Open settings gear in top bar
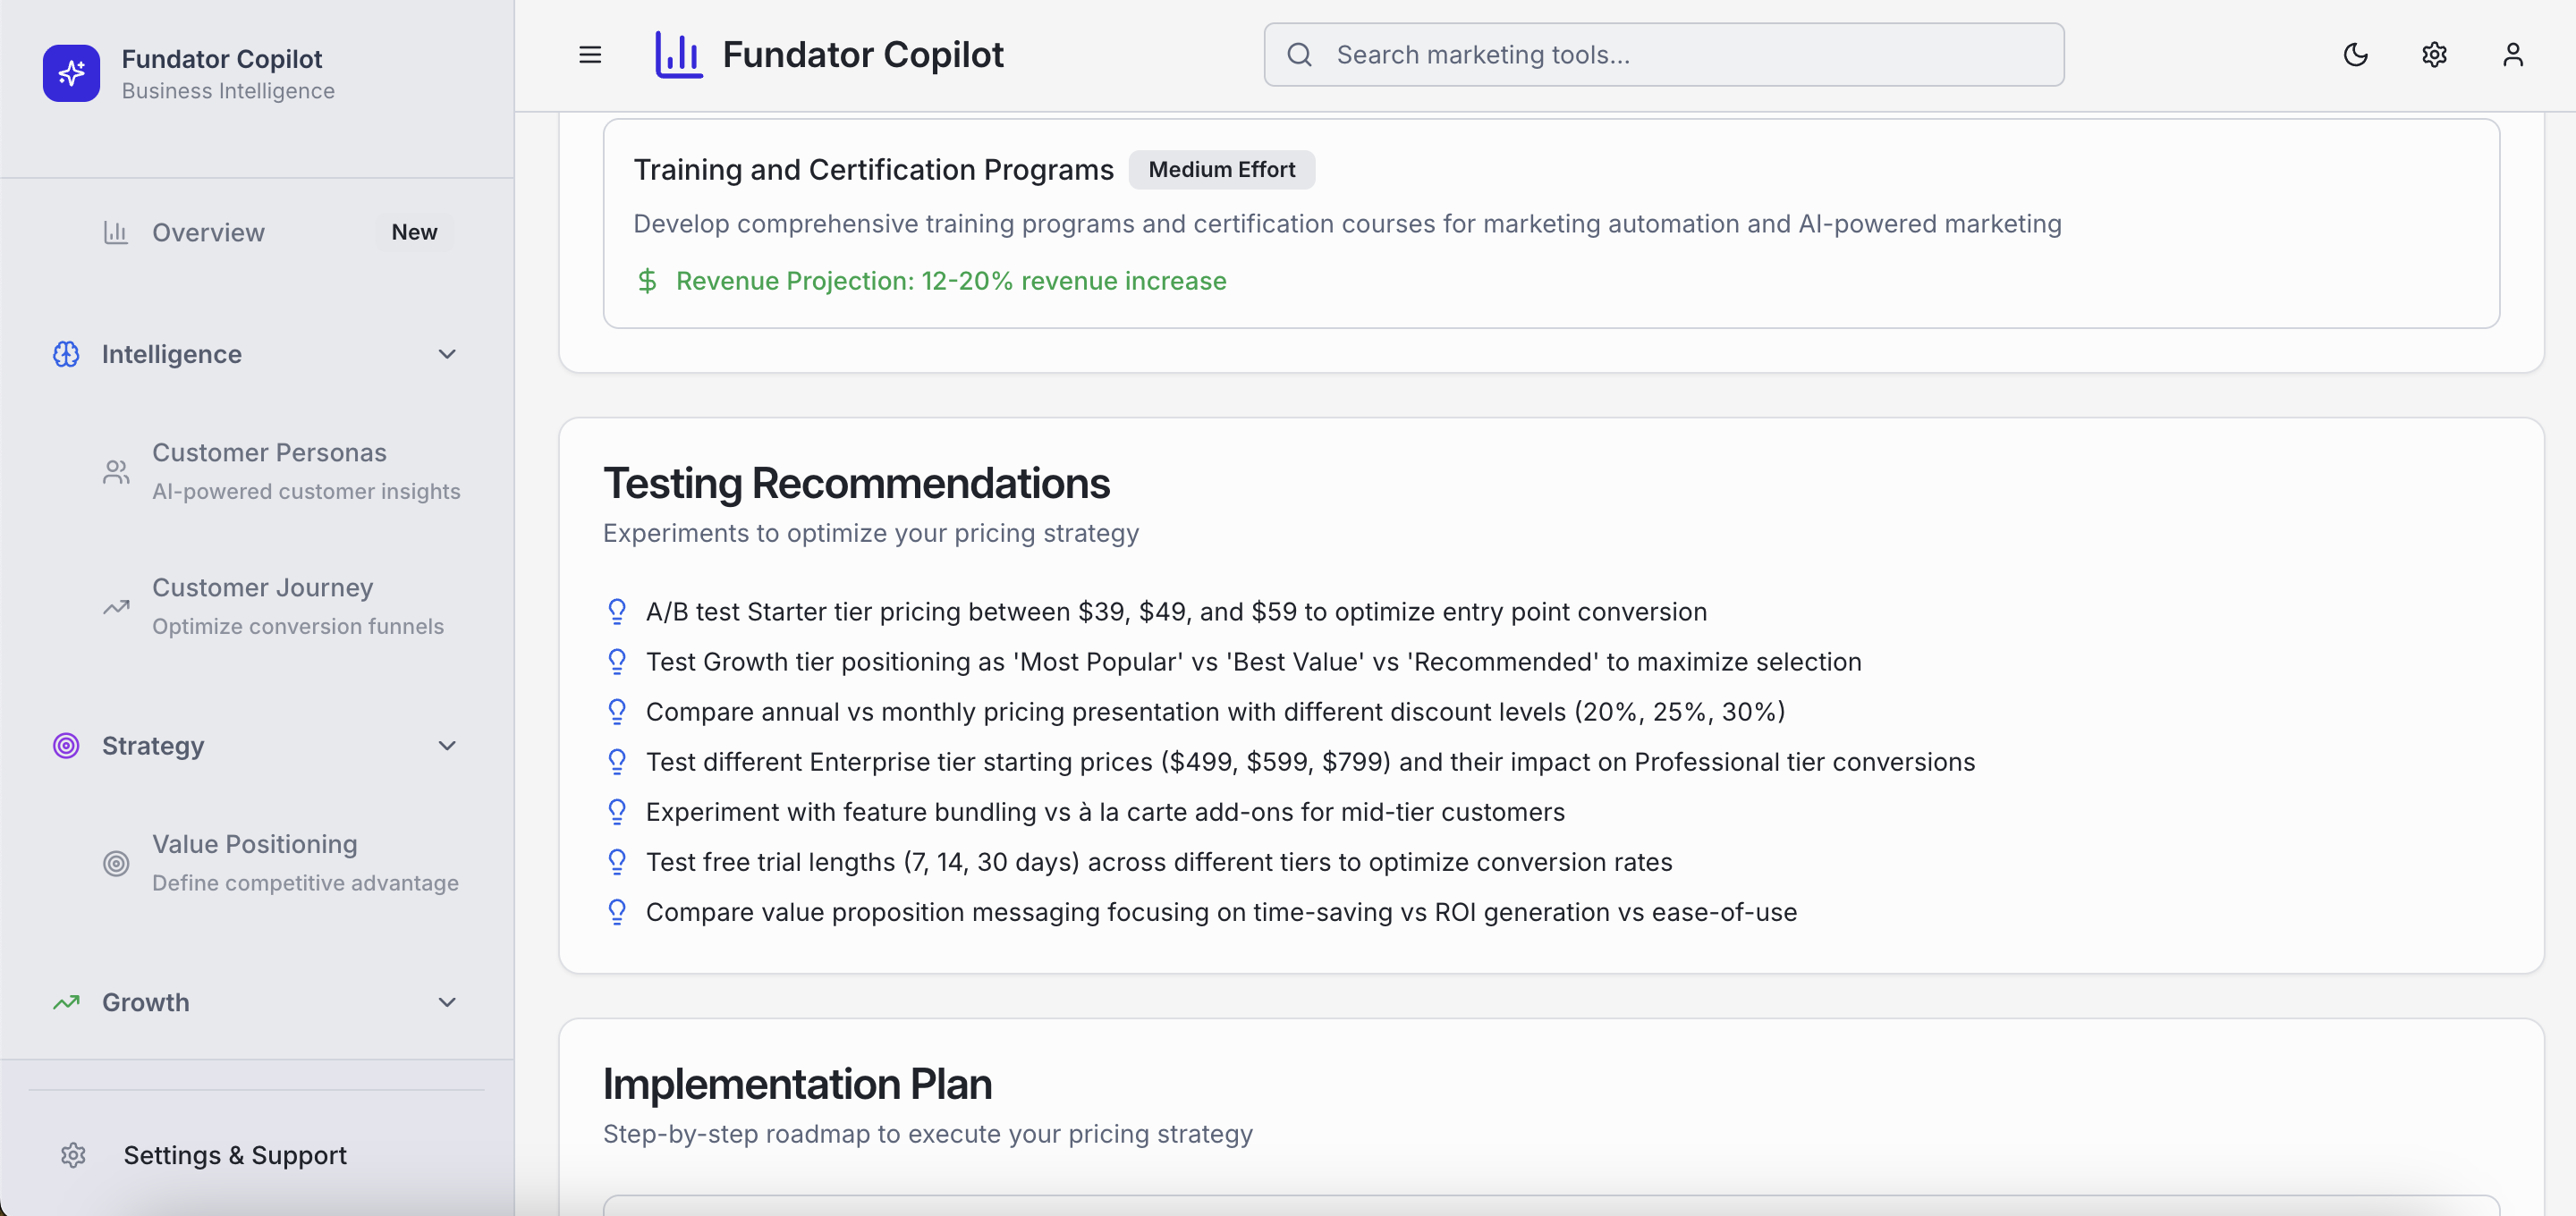The image size is (2576, 1216). coord(2434,55)
